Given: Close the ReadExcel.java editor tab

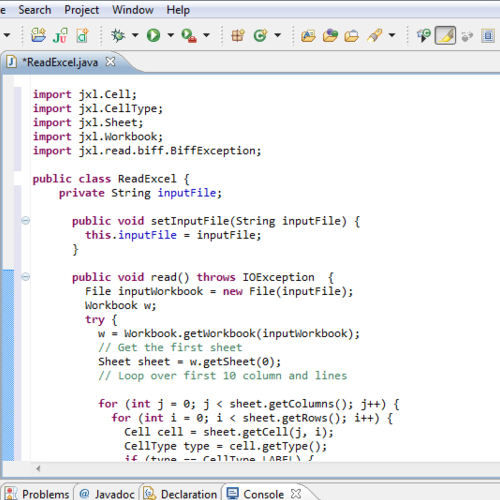Looking at the screenshot, I should pyautogui.click(x=110, y=62).
